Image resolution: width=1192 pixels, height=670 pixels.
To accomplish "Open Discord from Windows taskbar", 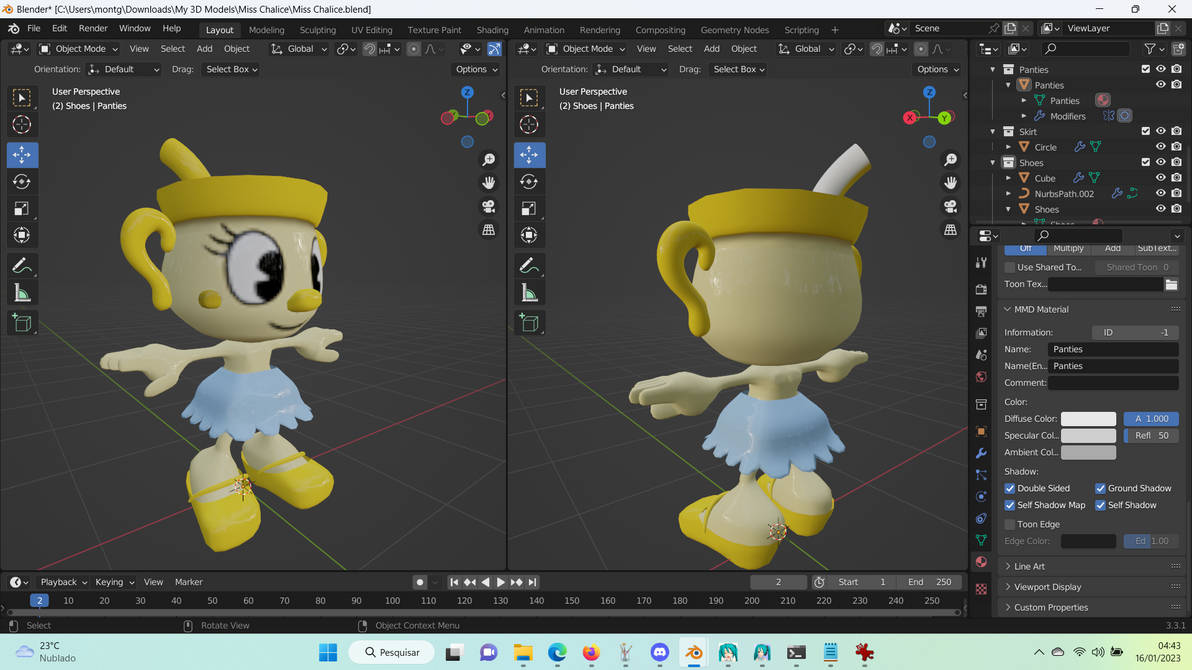I will point(659,653).
